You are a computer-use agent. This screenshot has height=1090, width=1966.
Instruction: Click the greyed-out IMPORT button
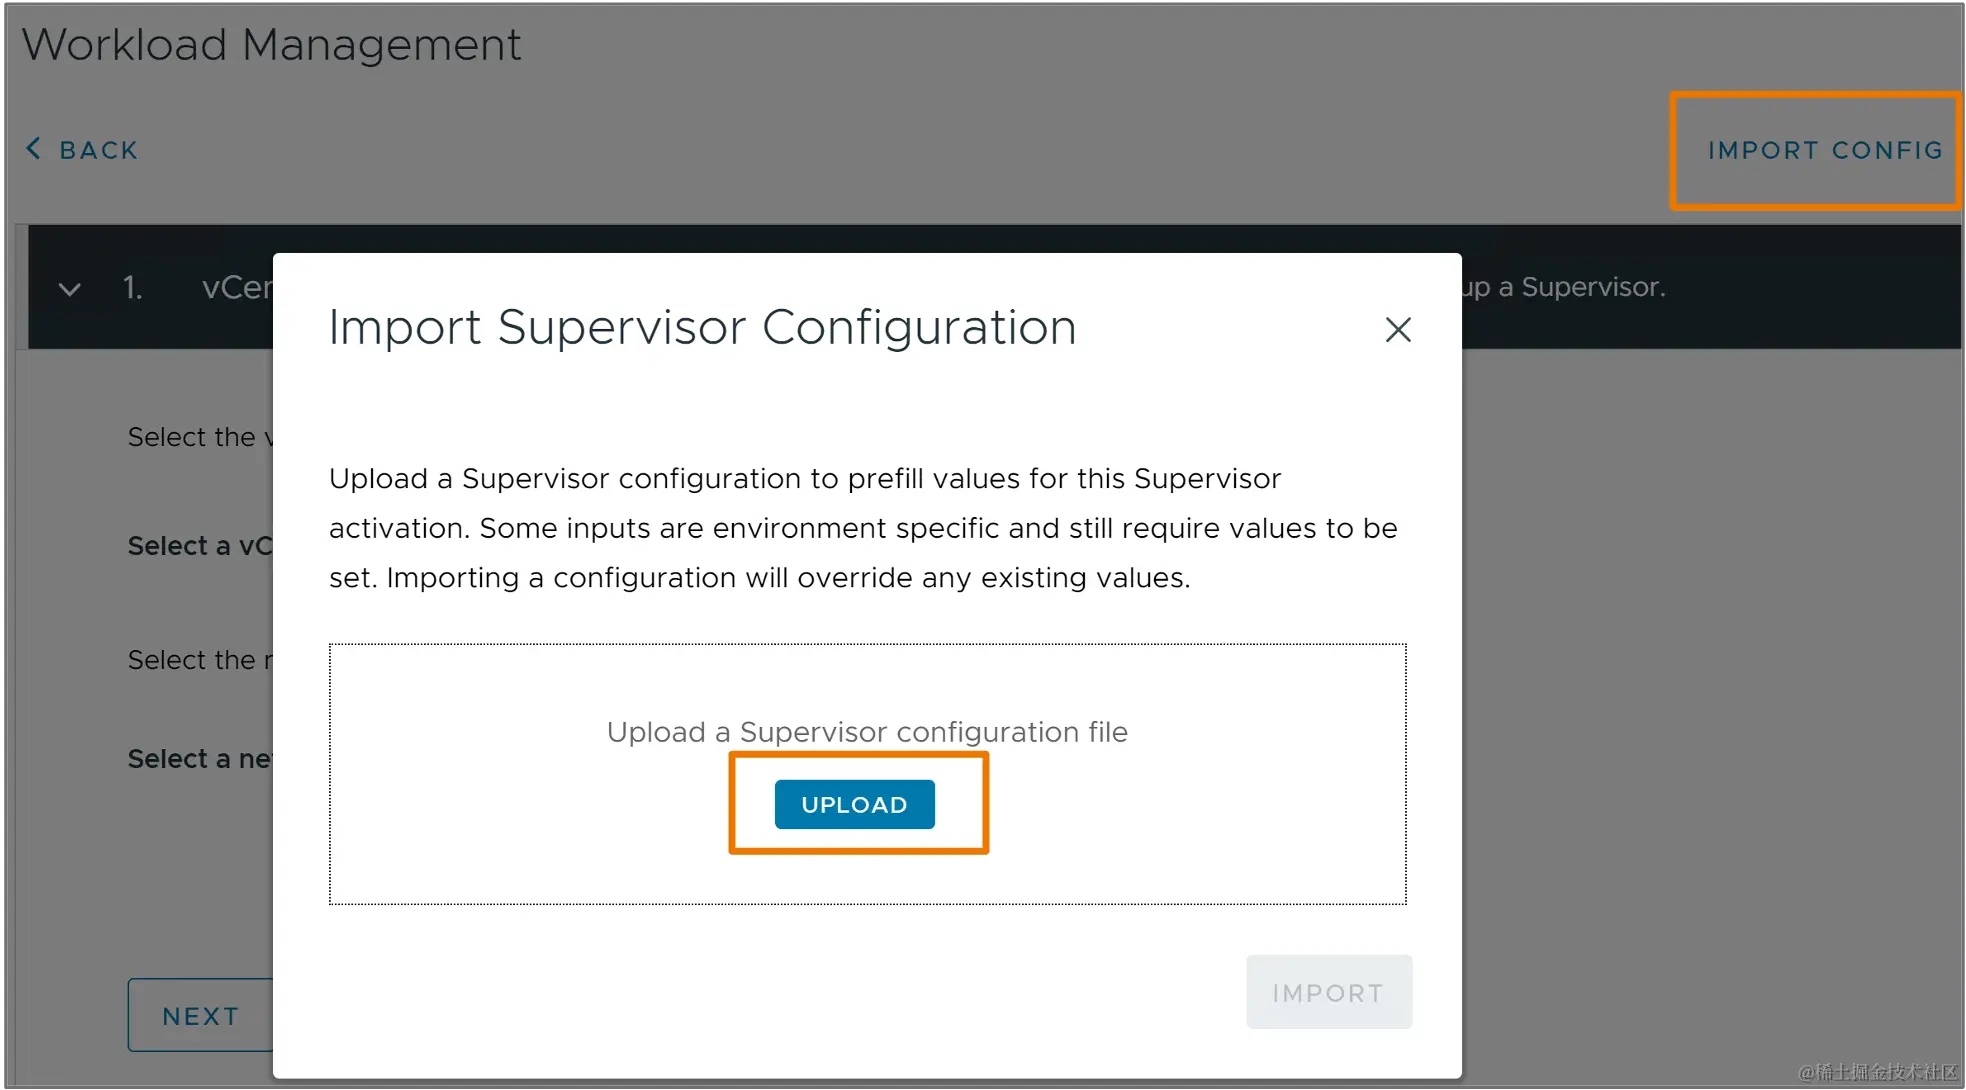click(x=1328, y=992)
